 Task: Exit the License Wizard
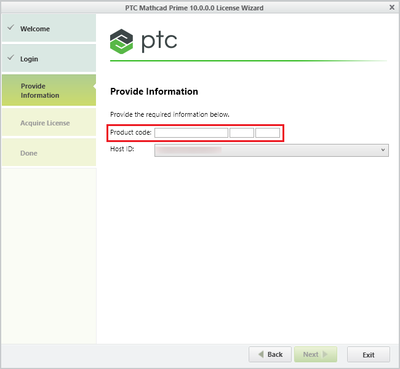point(368,354)
